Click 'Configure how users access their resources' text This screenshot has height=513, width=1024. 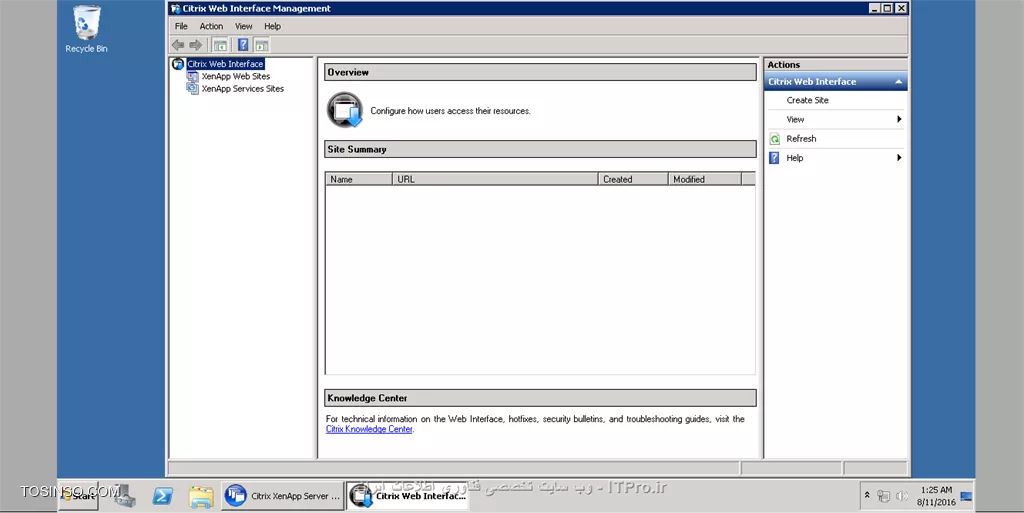tap(451, 111)
